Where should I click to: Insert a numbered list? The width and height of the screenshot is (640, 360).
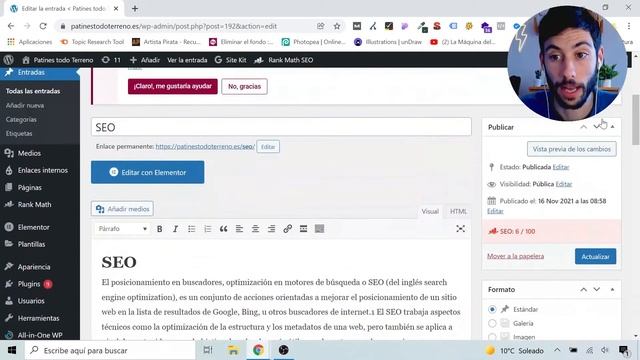click(x=208, y=229)
